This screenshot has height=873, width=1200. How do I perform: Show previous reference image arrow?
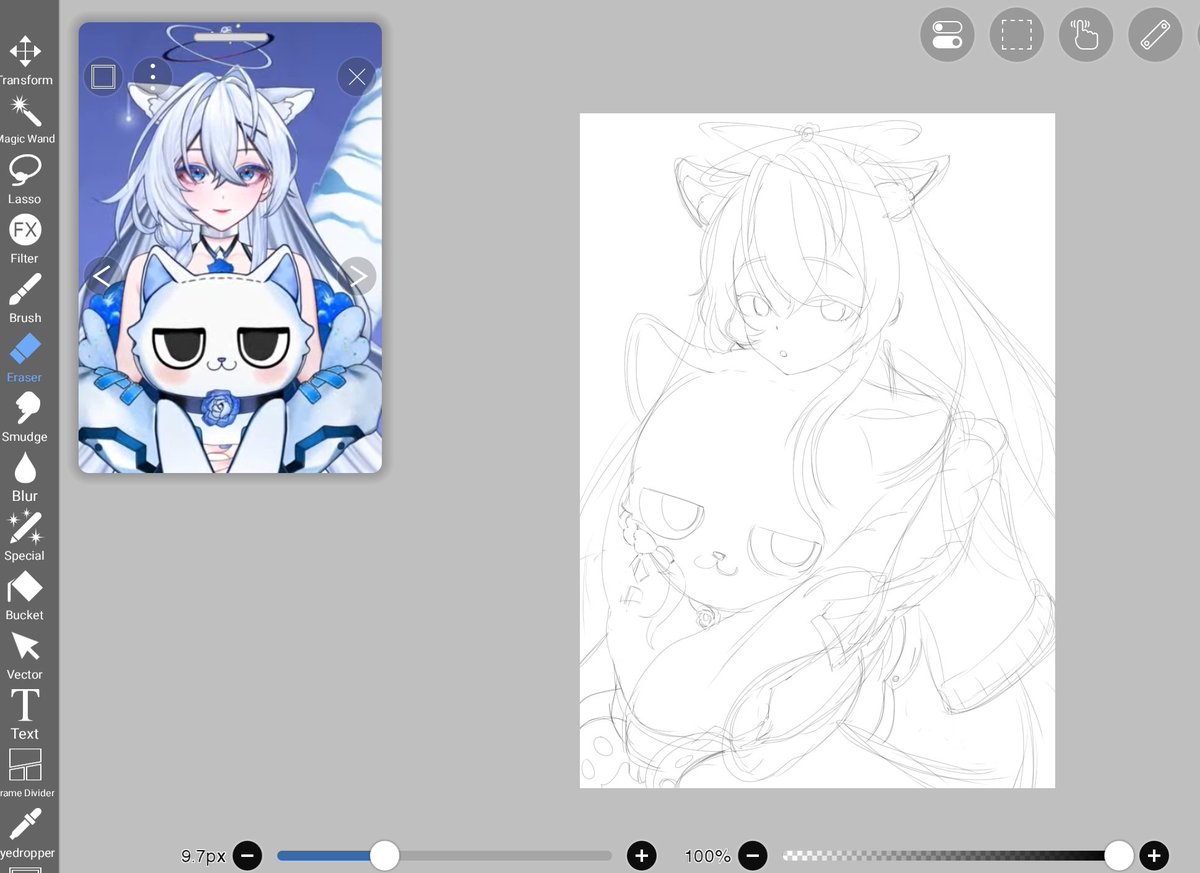coord(103,275)
